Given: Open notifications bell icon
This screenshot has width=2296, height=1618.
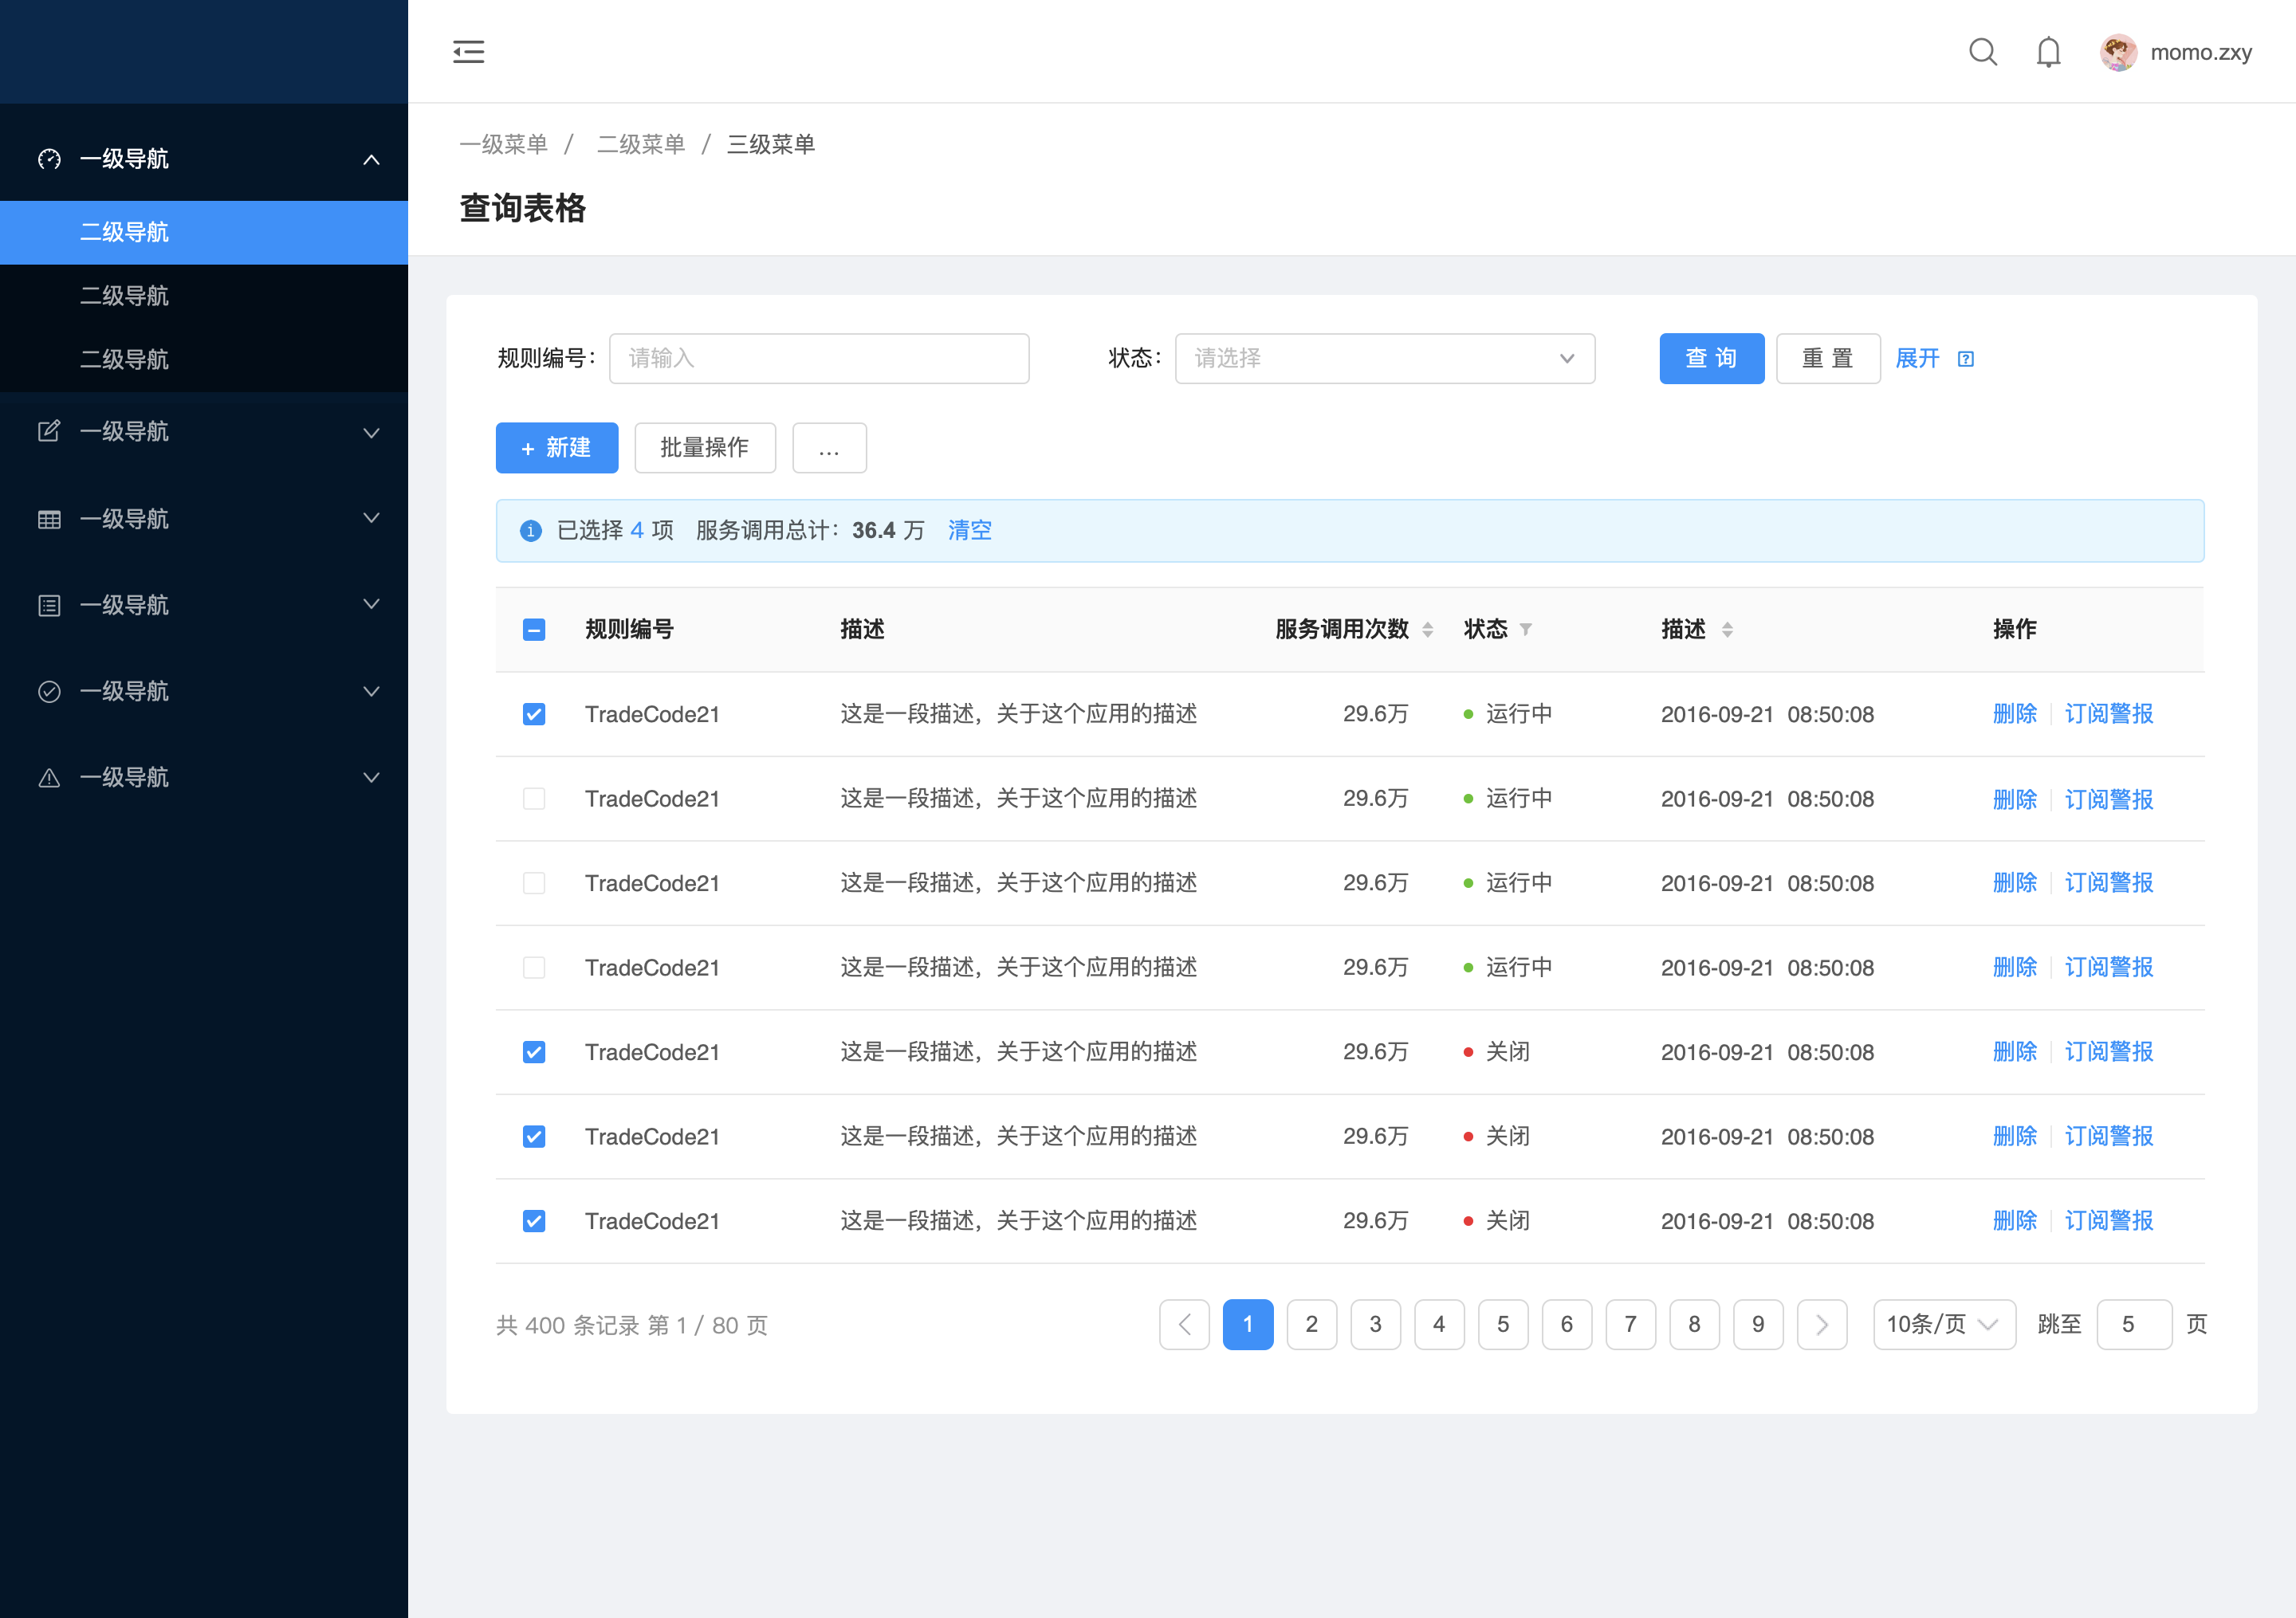Looking at the screenshot, I should tap(2048, 52).
